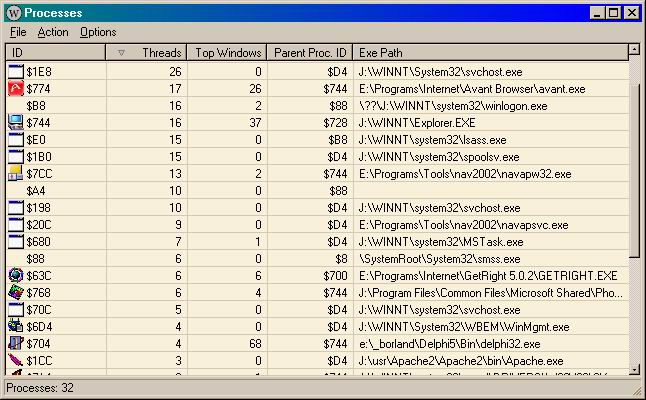Screen dimensions: 646x400
Task: Click the Apache feather icon in row $1CC
Action: click(x=16, y=360)
